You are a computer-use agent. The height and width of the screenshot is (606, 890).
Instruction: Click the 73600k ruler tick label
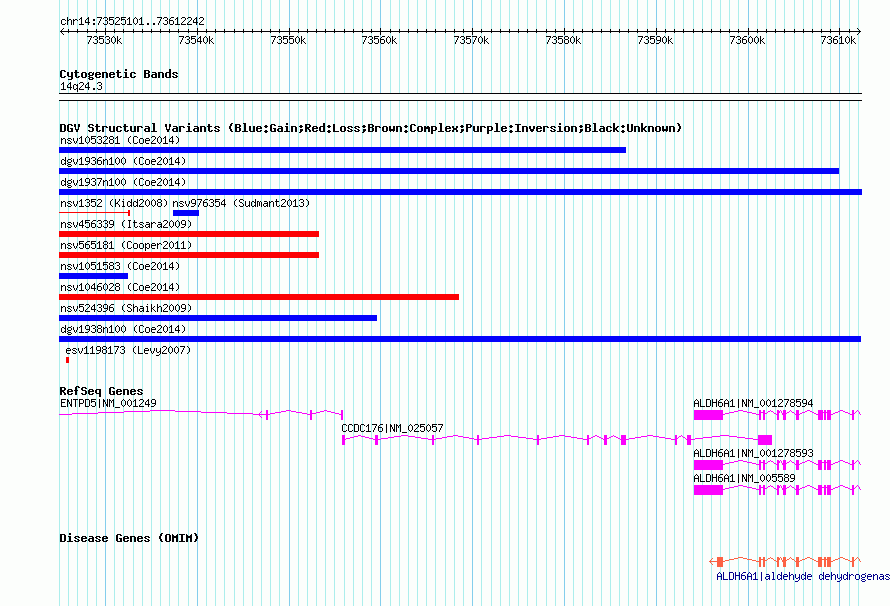[747, 40]
